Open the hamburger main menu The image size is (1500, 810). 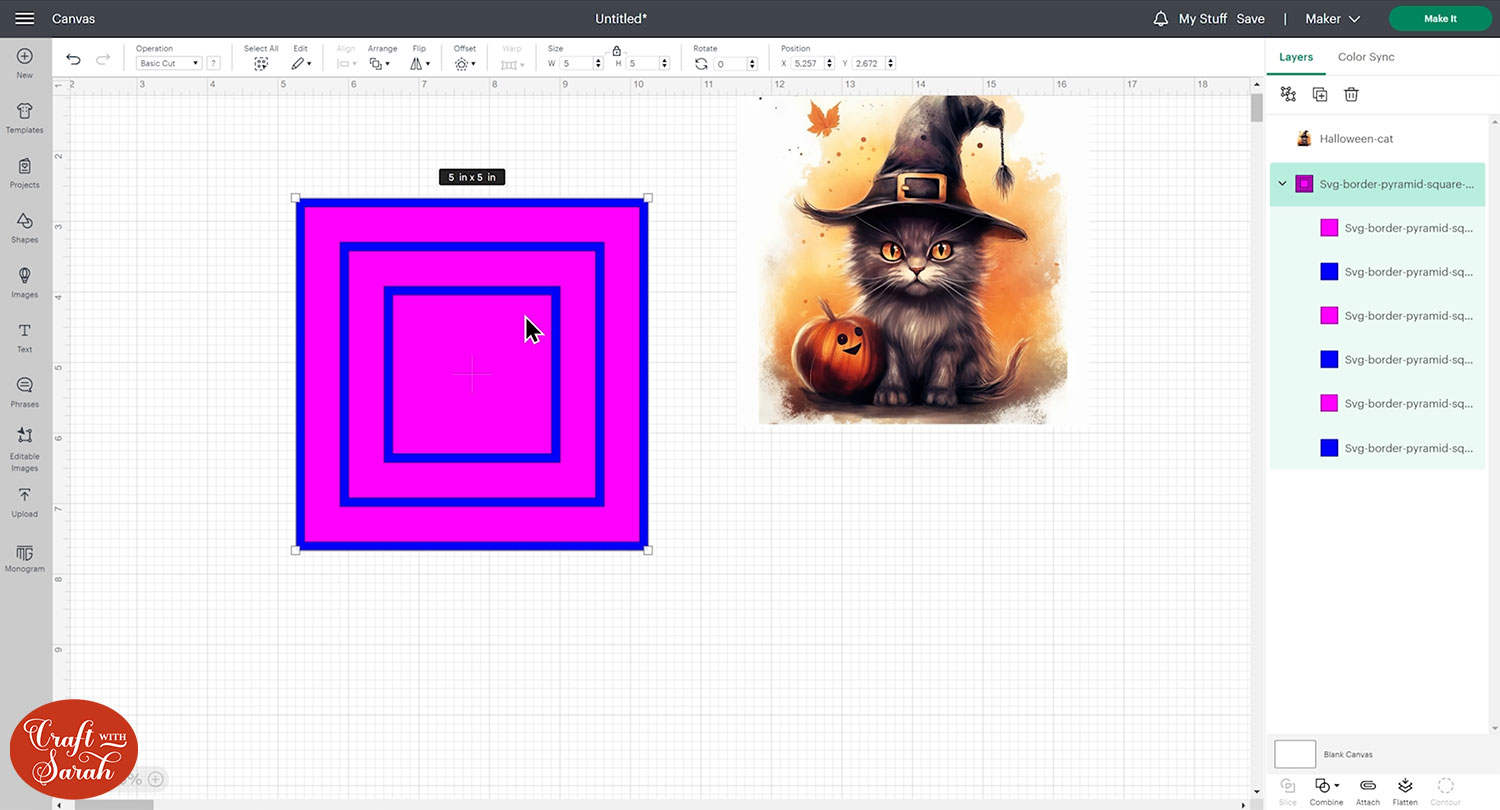(25, 19)
